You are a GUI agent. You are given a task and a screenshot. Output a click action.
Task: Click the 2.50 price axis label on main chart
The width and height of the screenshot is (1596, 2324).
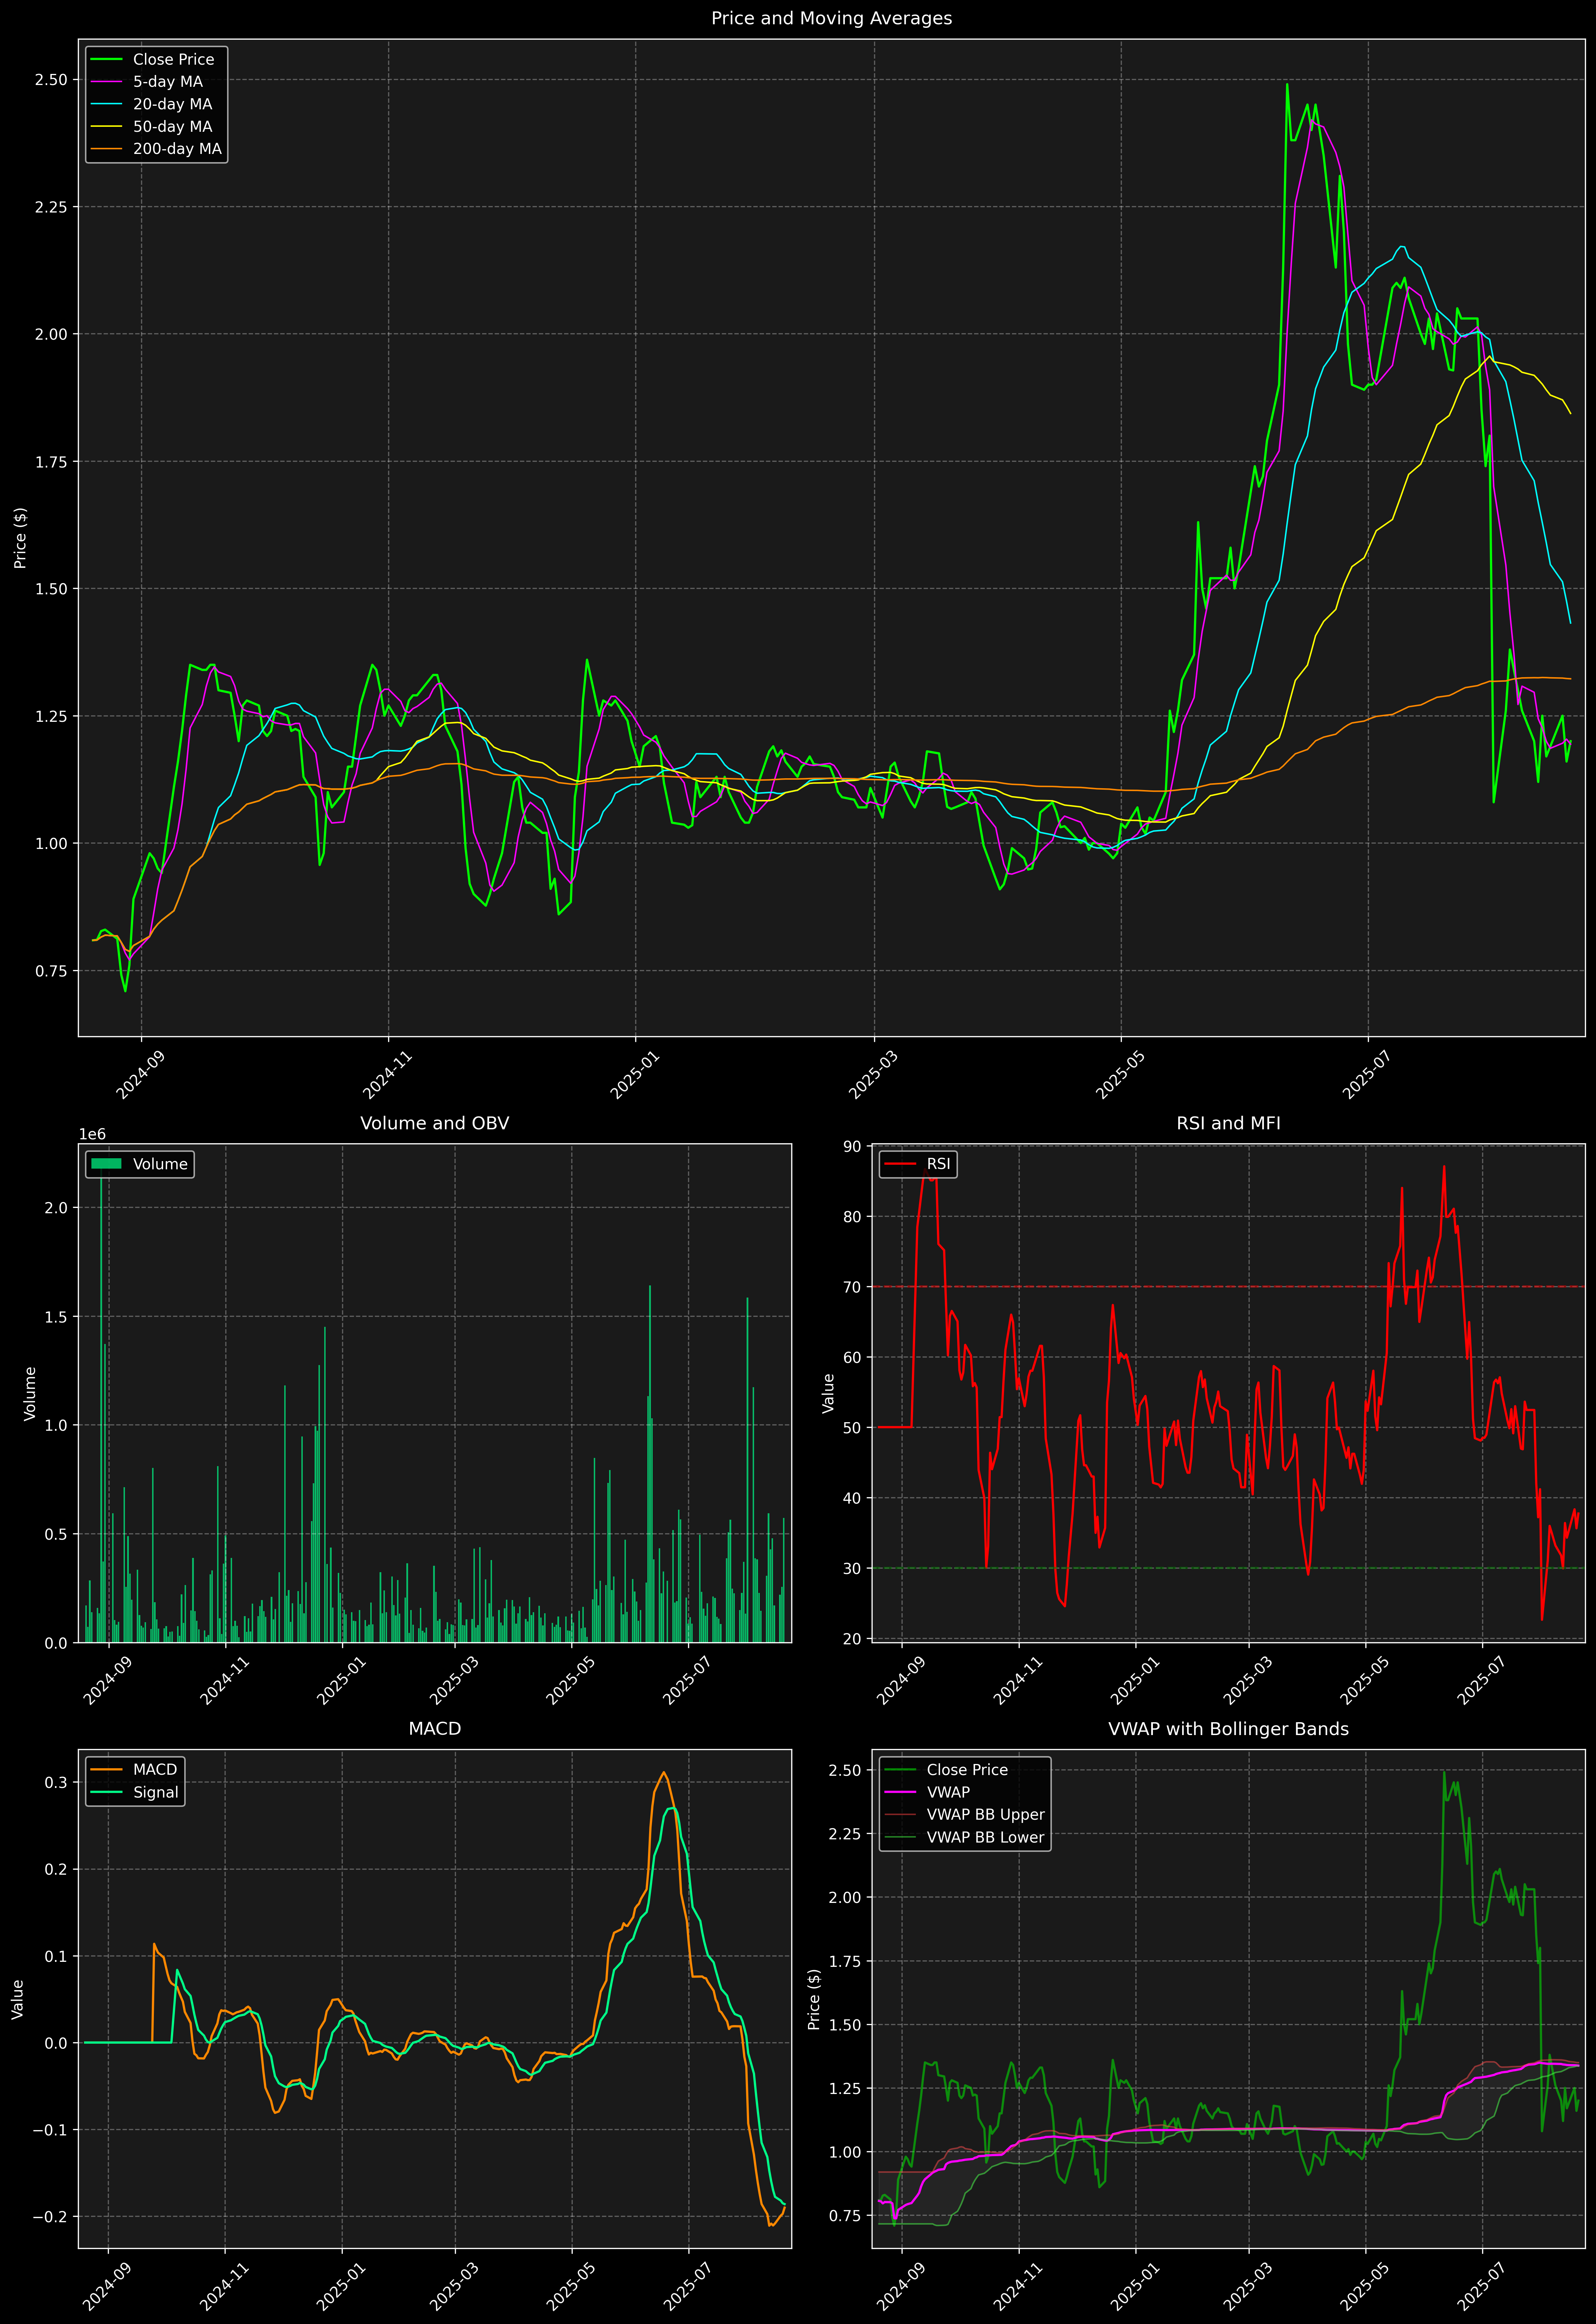coord(51,80)
